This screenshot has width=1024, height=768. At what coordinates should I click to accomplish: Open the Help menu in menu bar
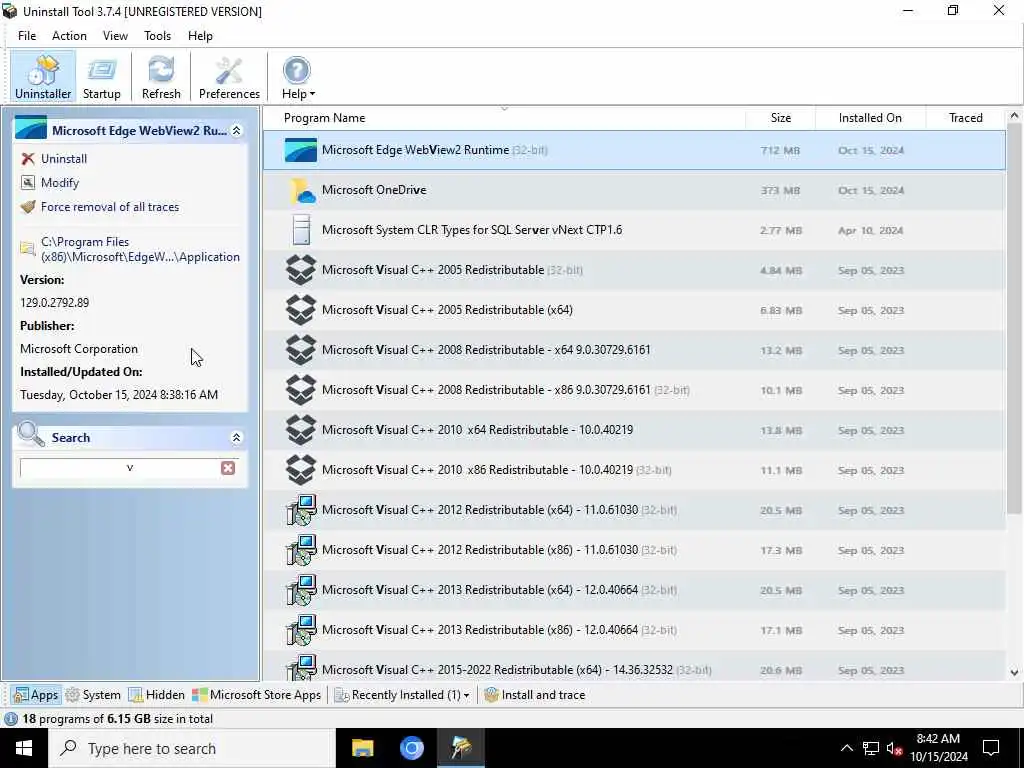click(x=200, y=36)
